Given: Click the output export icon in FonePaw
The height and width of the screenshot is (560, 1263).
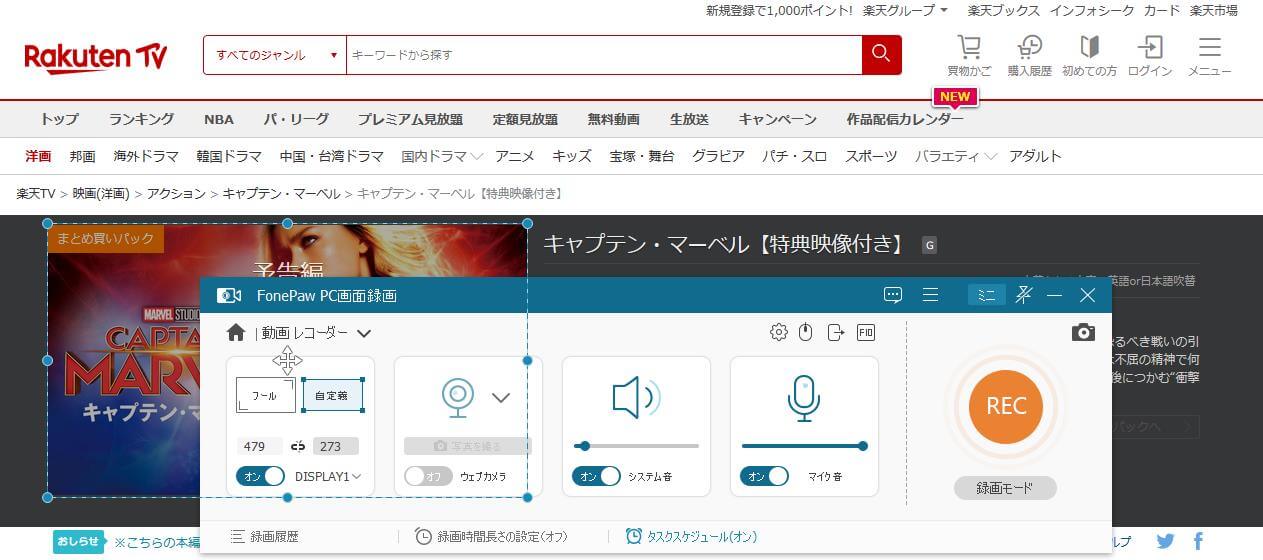Looking at the screenshot, I should pyautogui.click(x=836, y=332).
